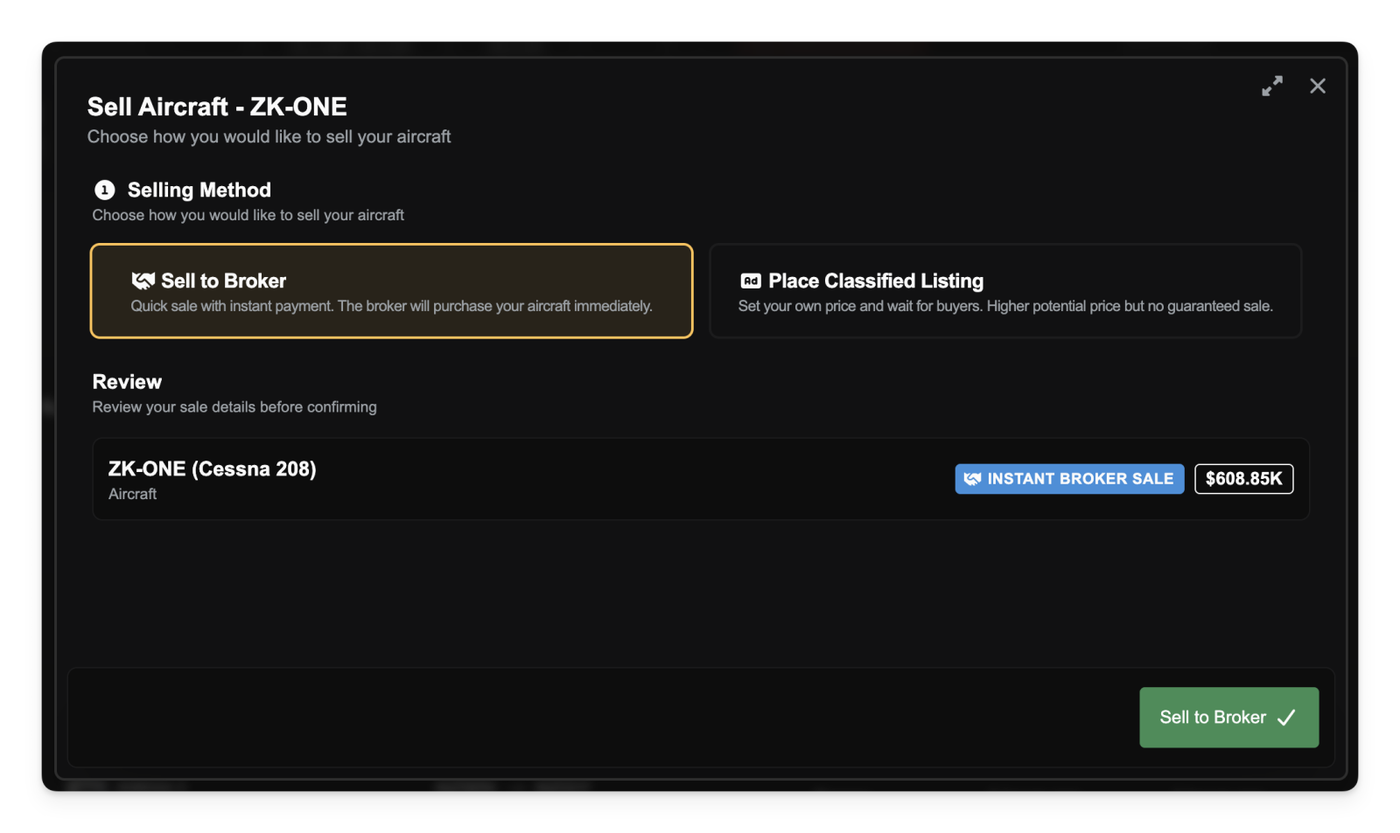Click the Sell Aircraft - ZK-ONE title

coord(217,107)
